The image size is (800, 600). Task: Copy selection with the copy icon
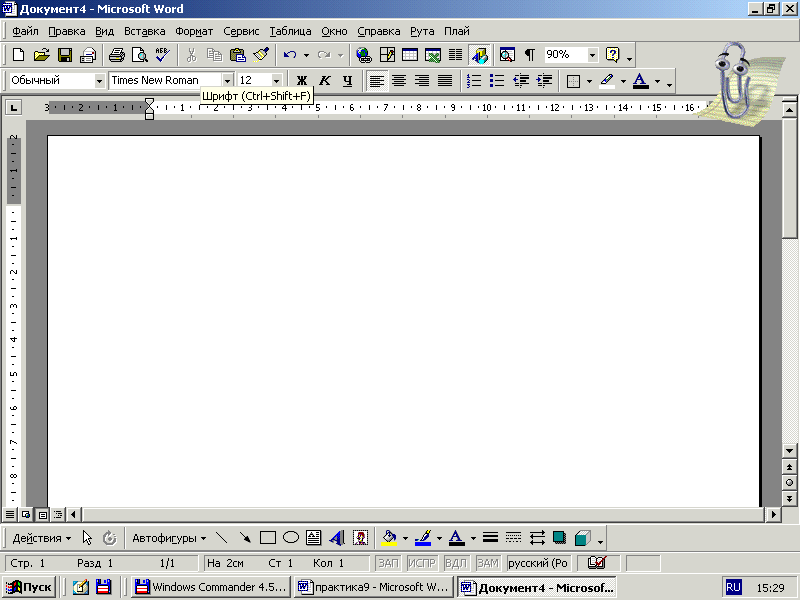click(214, 55)
